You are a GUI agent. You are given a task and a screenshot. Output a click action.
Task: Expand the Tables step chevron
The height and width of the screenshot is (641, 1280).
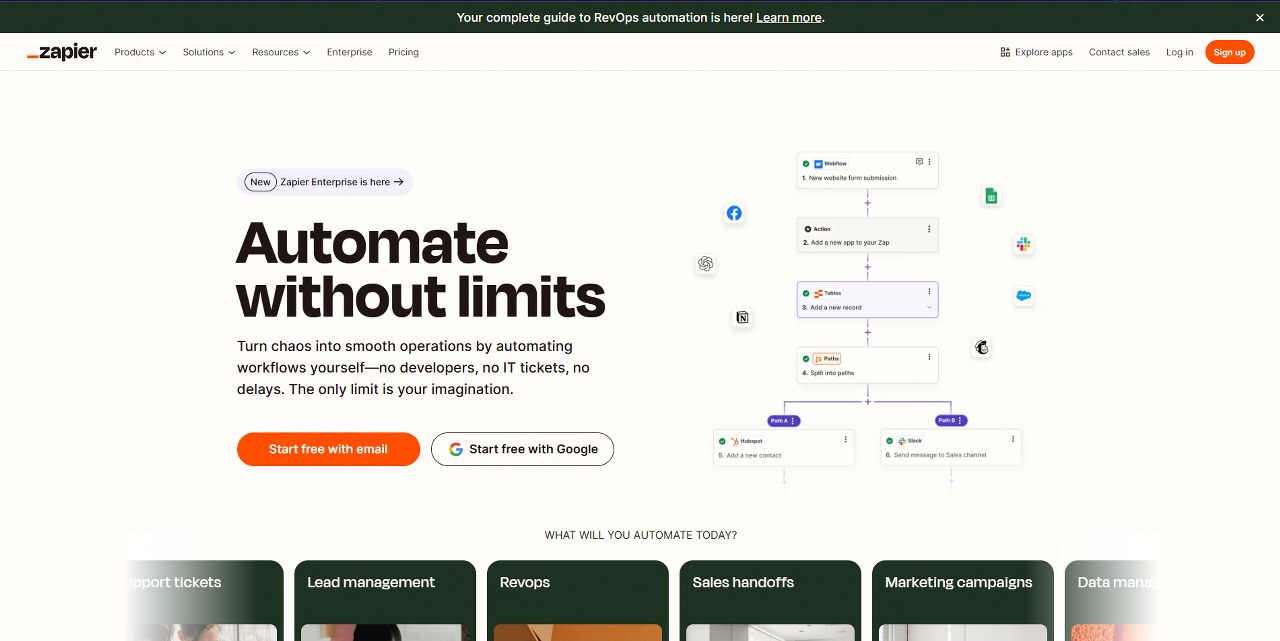[x=929, y=307]
